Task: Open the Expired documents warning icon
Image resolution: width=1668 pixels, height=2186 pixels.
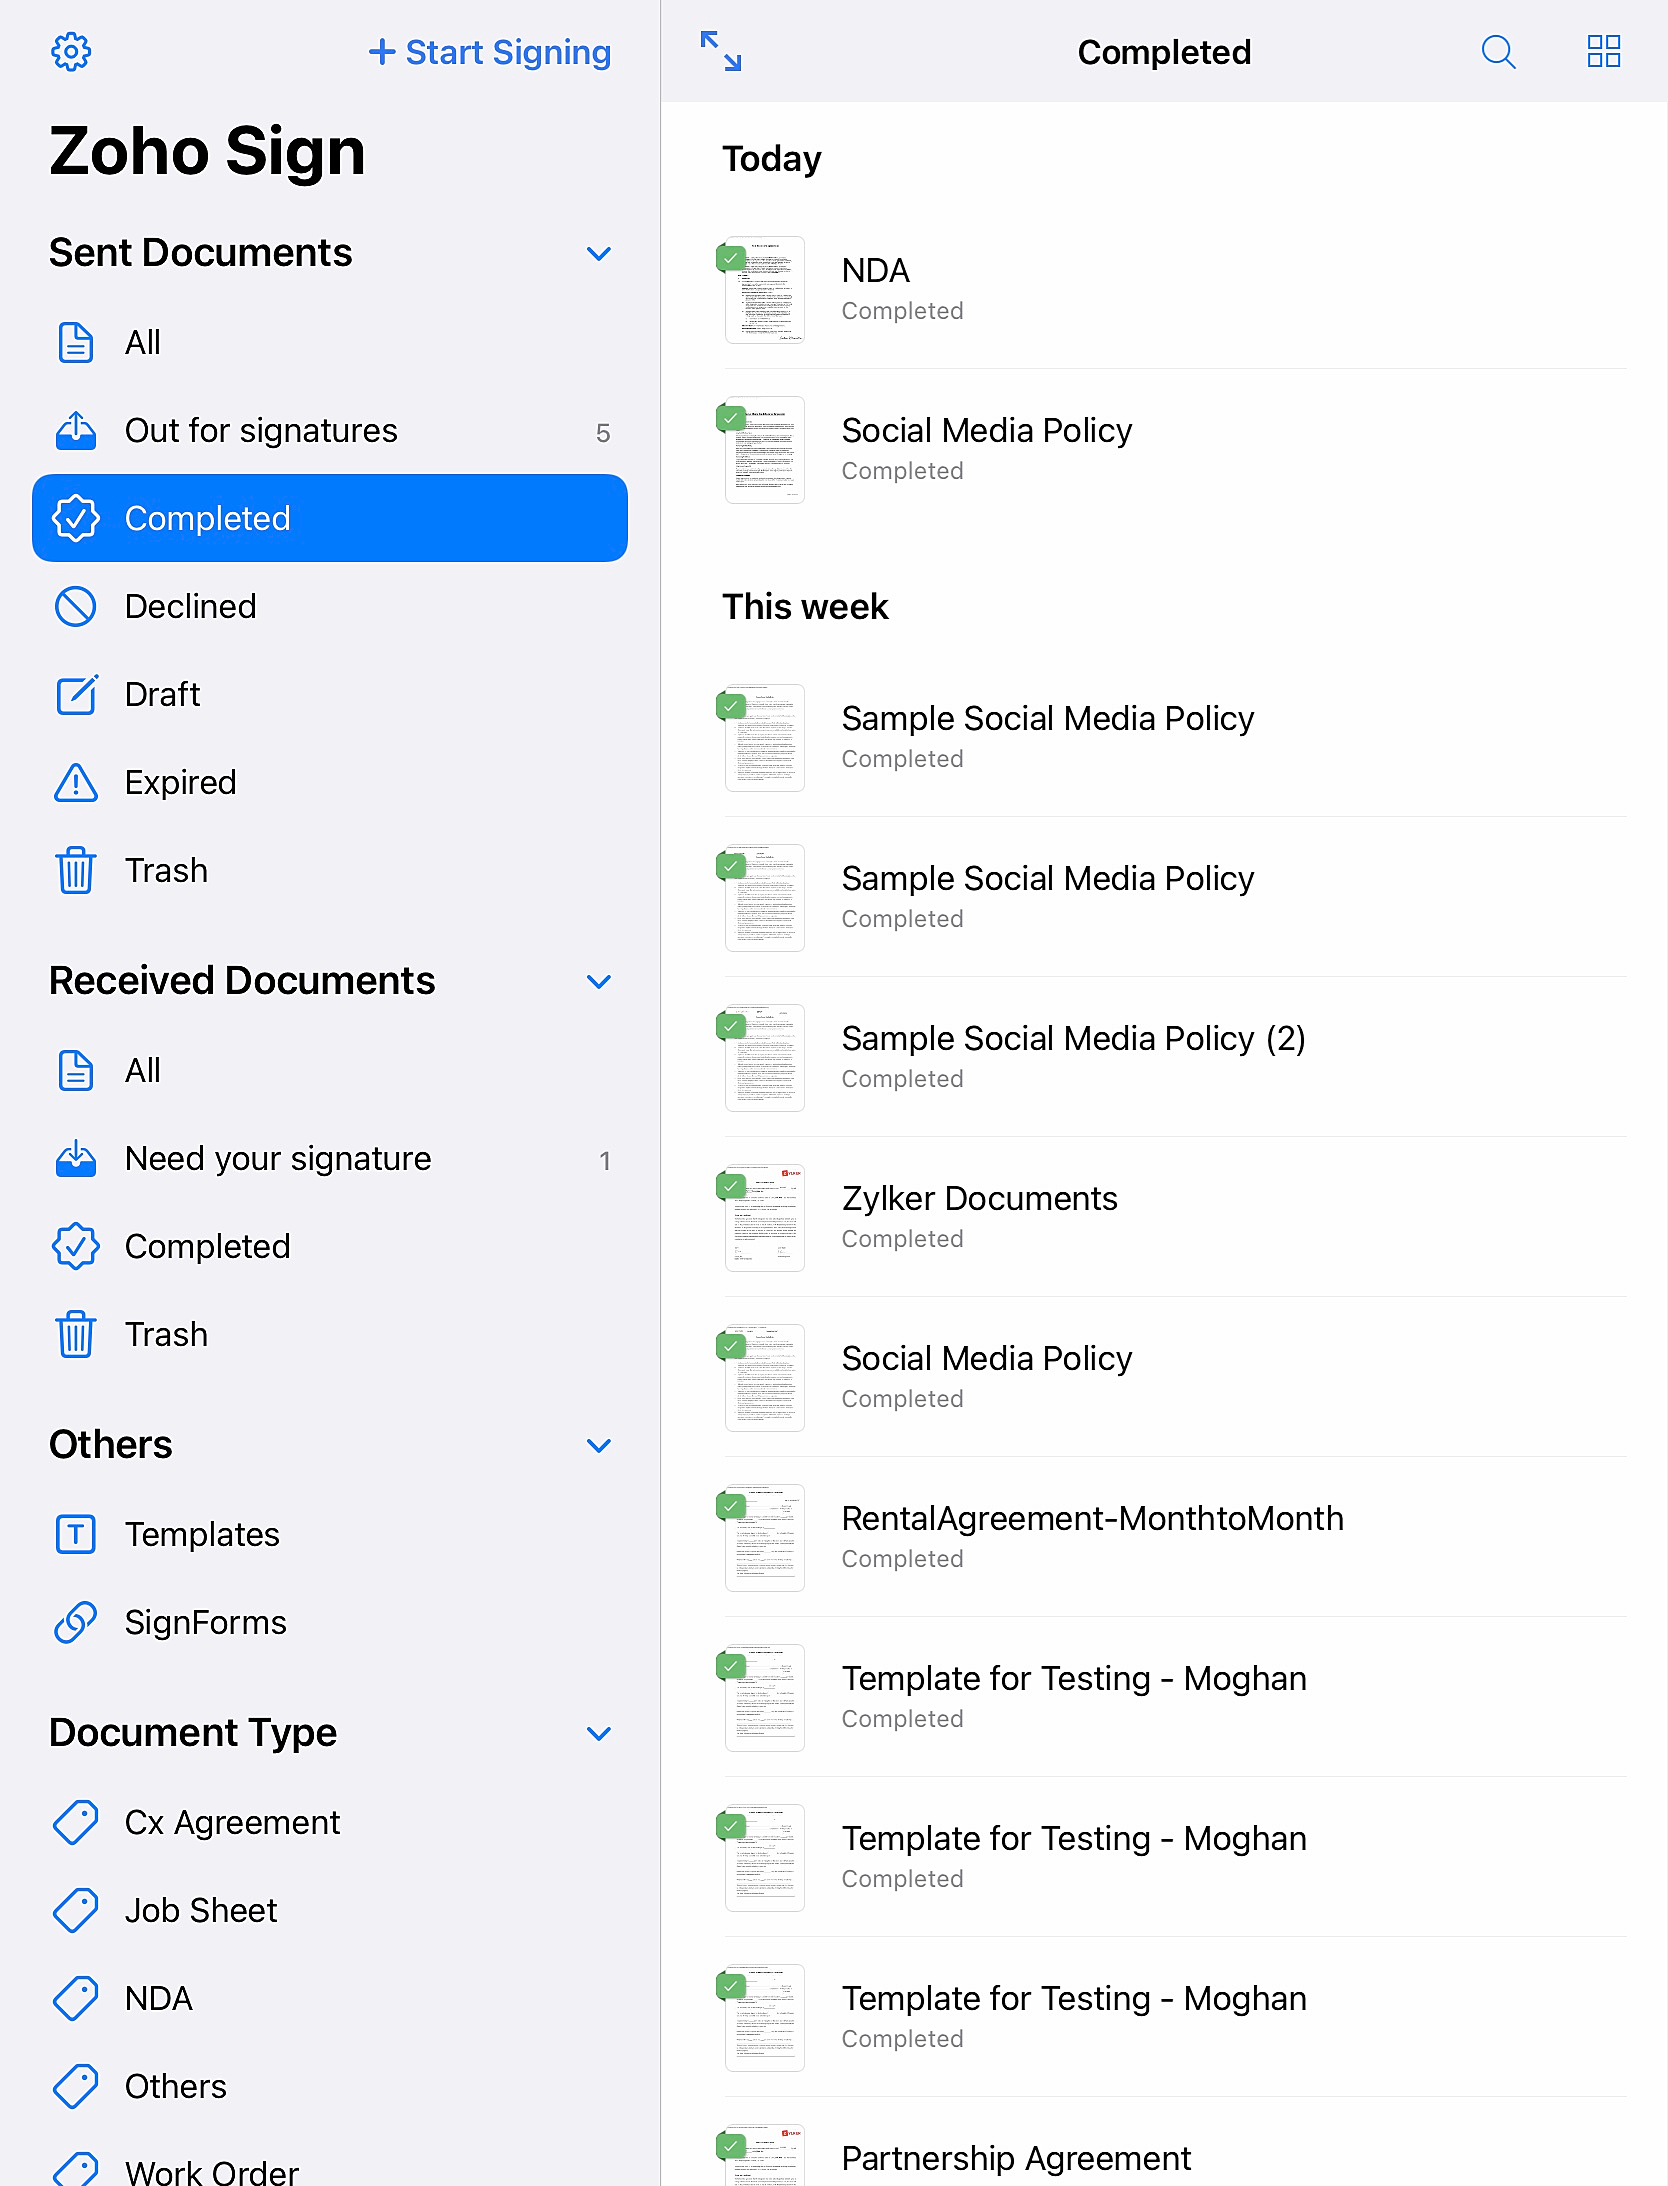Action: tap(76, 782)
